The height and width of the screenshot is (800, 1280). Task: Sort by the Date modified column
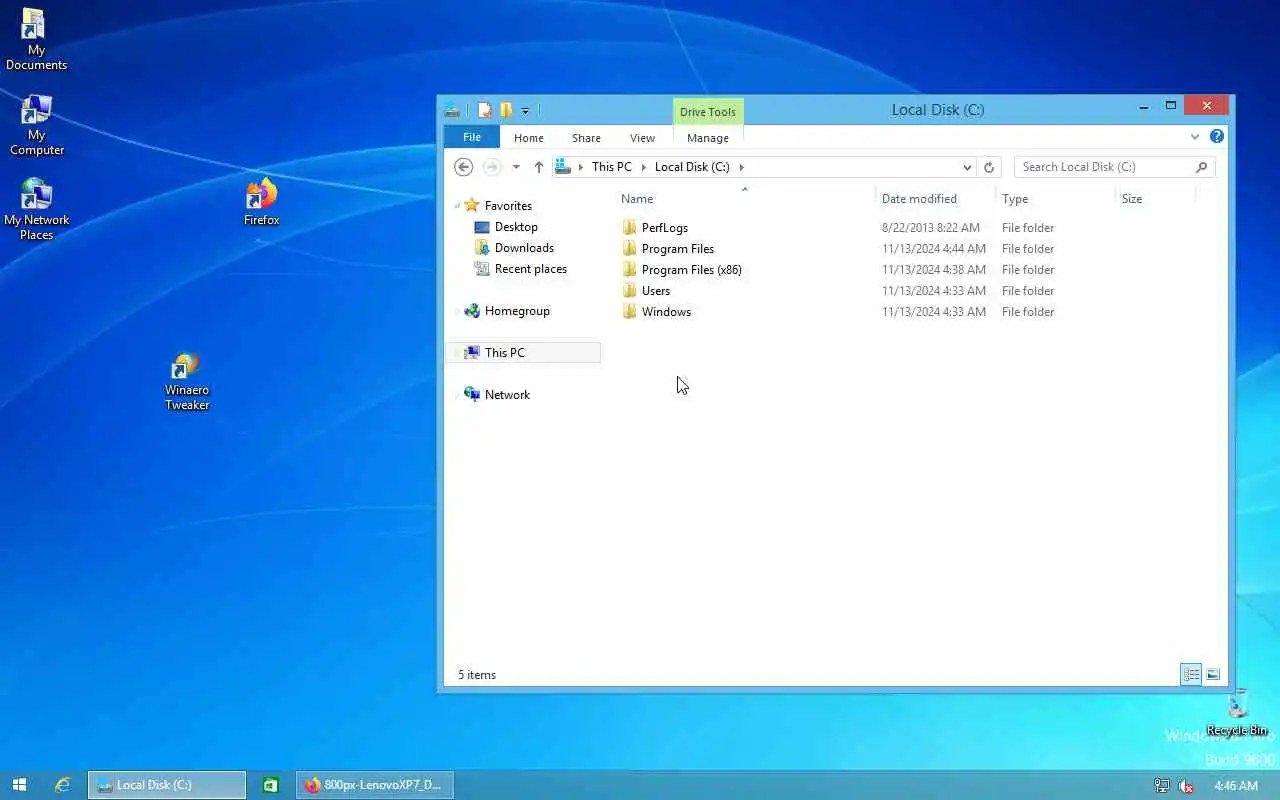919,199
